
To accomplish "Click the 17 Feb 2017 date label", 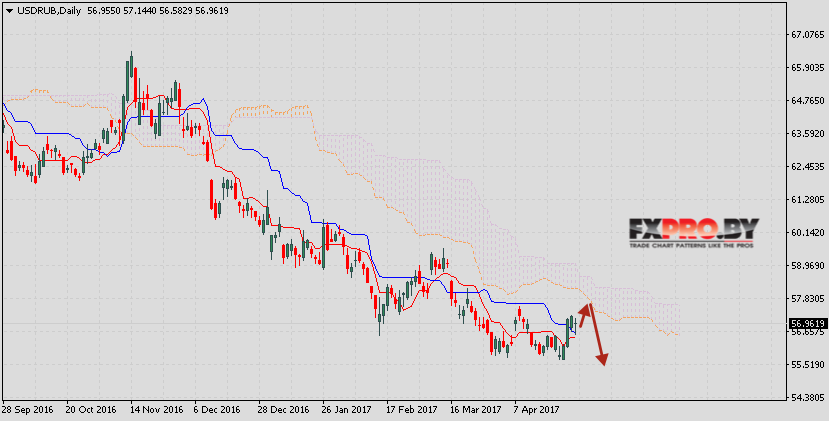I will 411,410.
